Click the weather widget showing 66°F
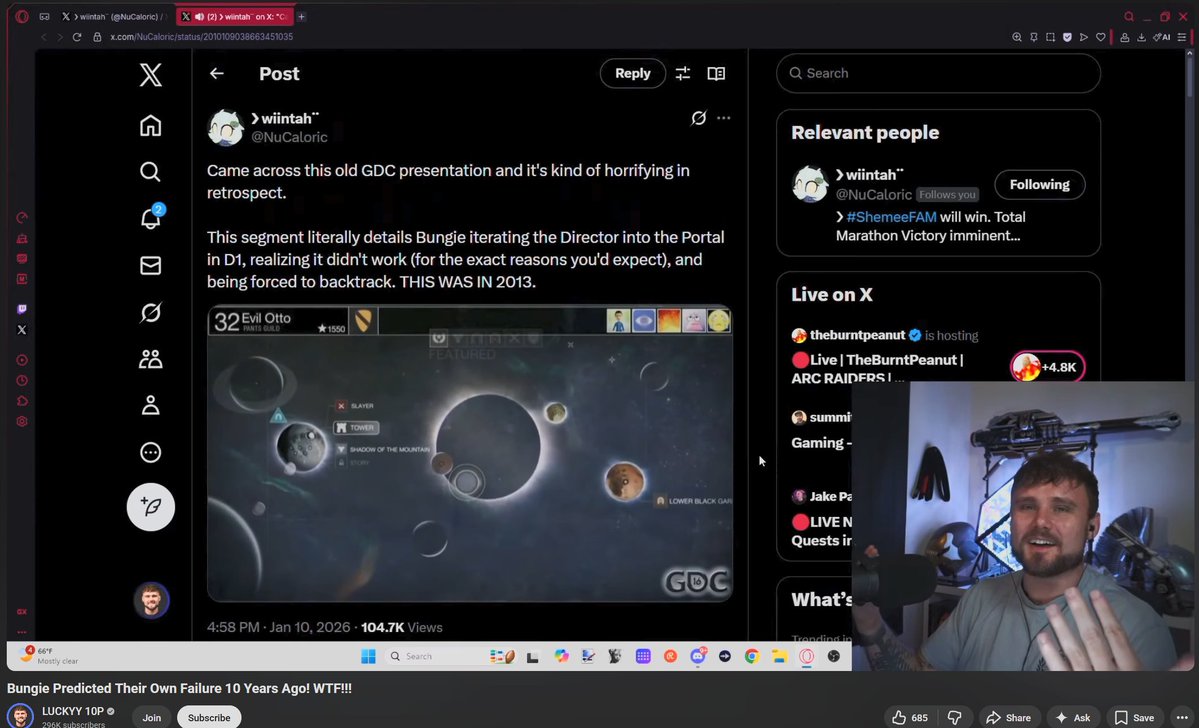Image resolution: width=1199 pixels, height=728 pixels. point(50,655)
